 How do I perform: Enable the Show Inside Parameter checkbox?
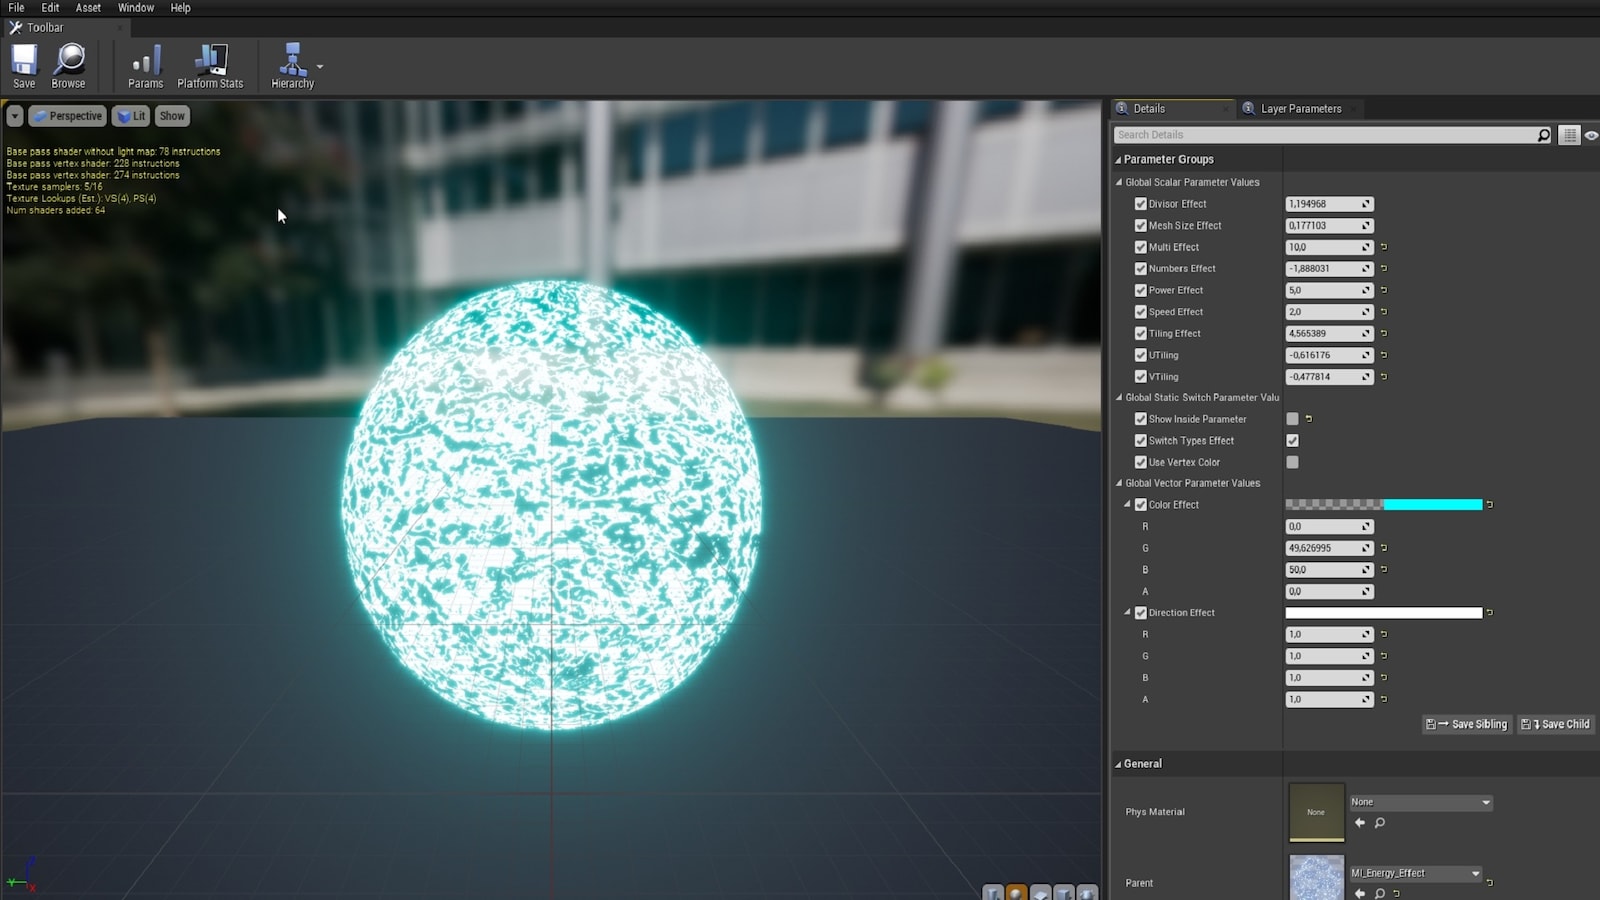coord(1291,419)
